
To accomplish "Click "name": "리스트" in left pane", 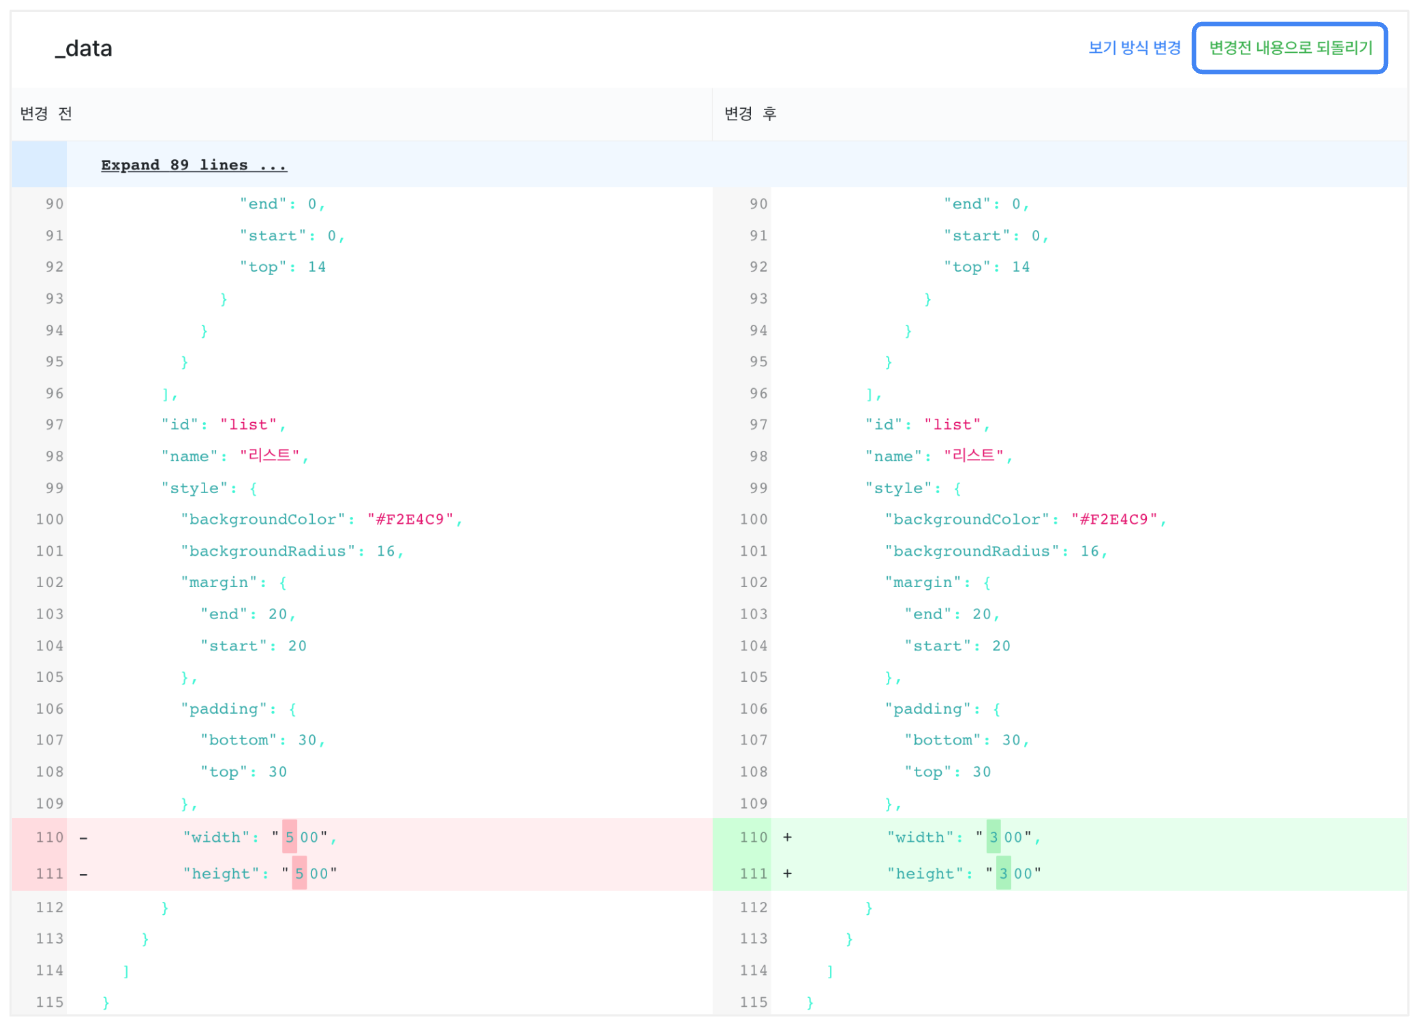I will [x=235, y=456].
